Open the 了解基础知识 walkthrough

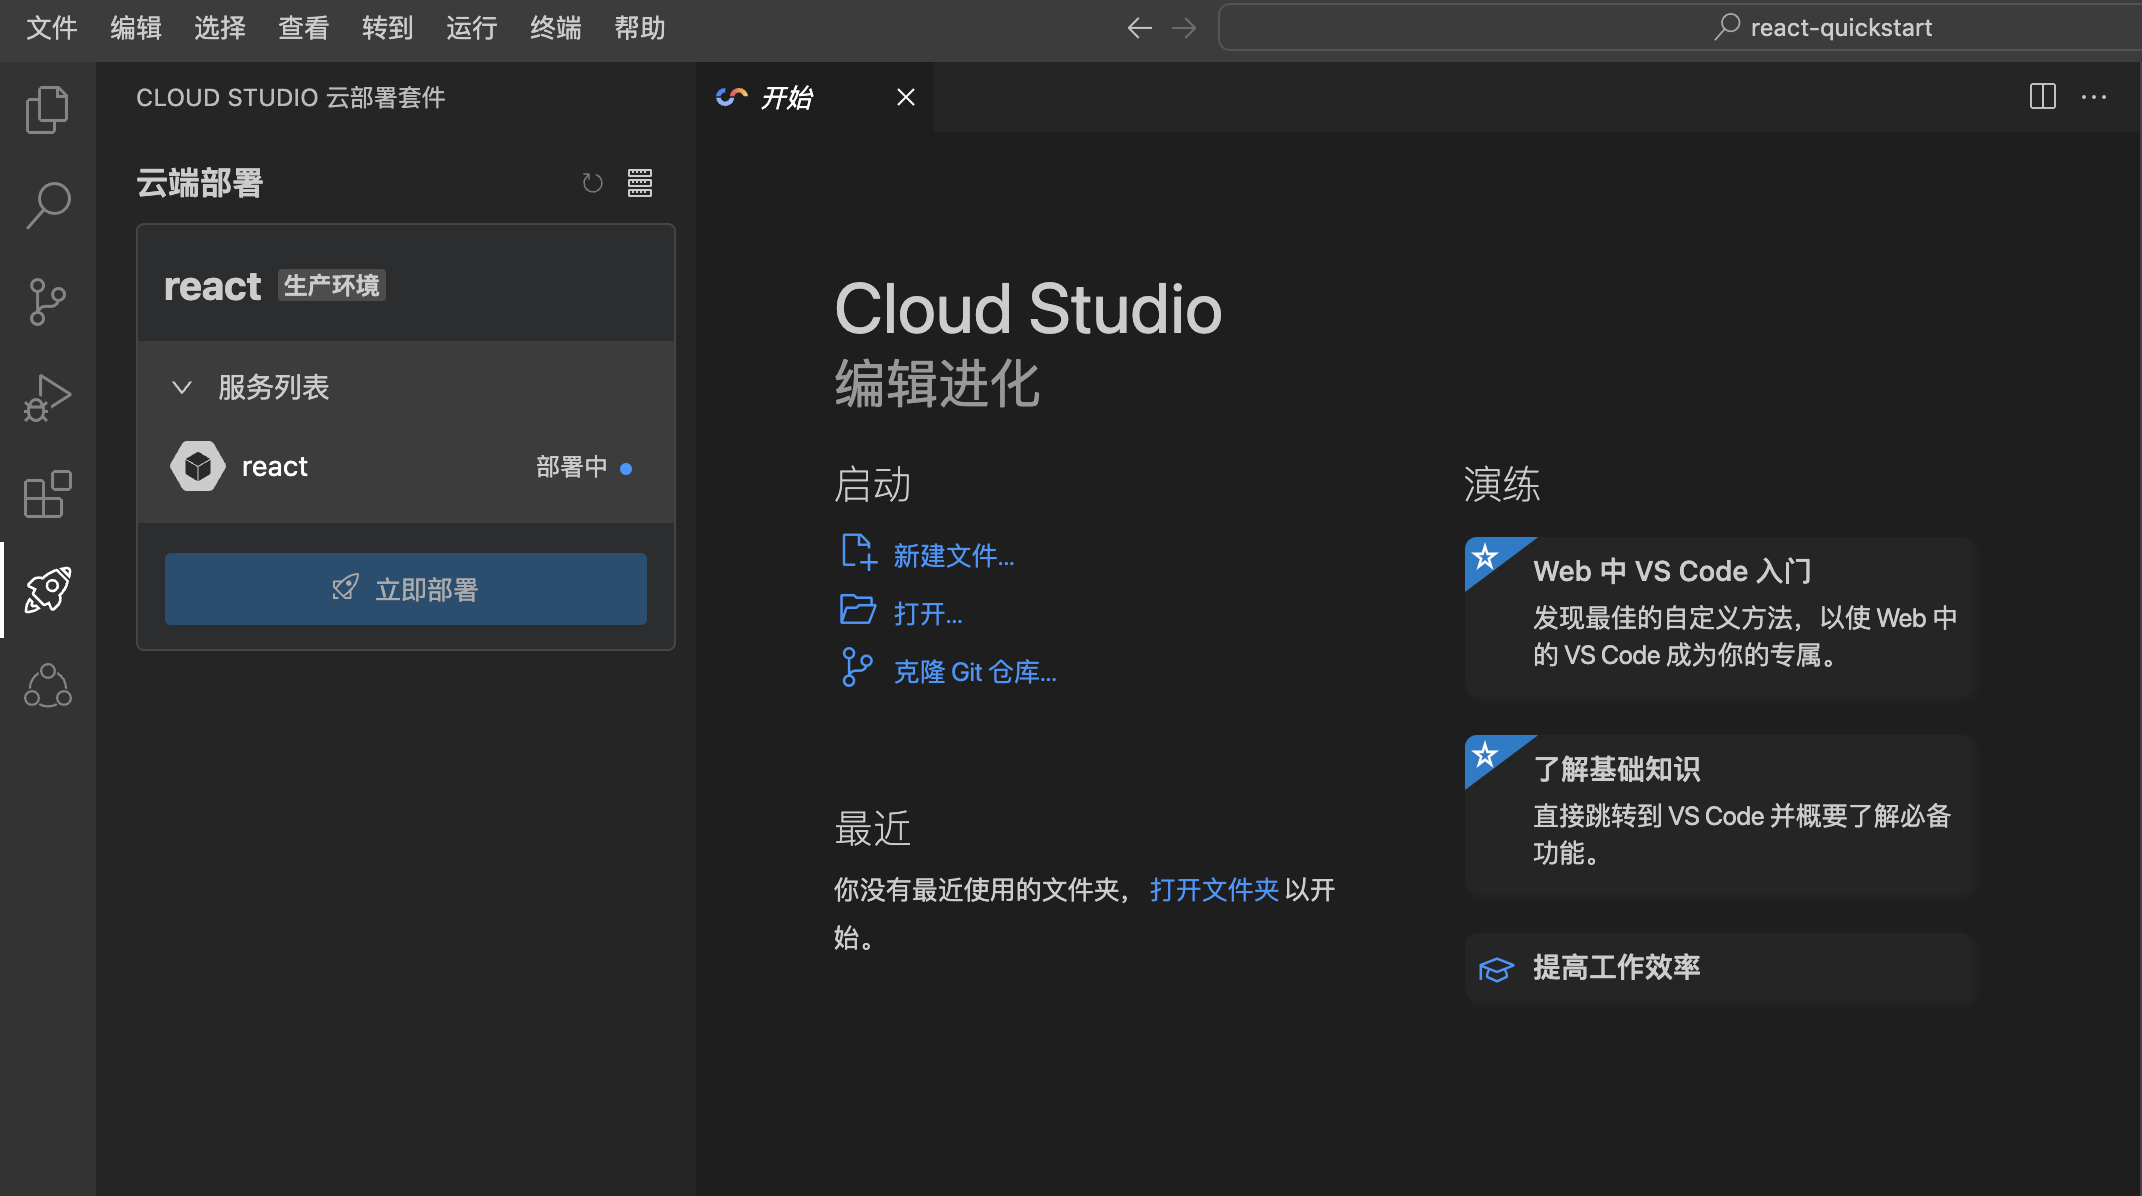[1718, 815]
